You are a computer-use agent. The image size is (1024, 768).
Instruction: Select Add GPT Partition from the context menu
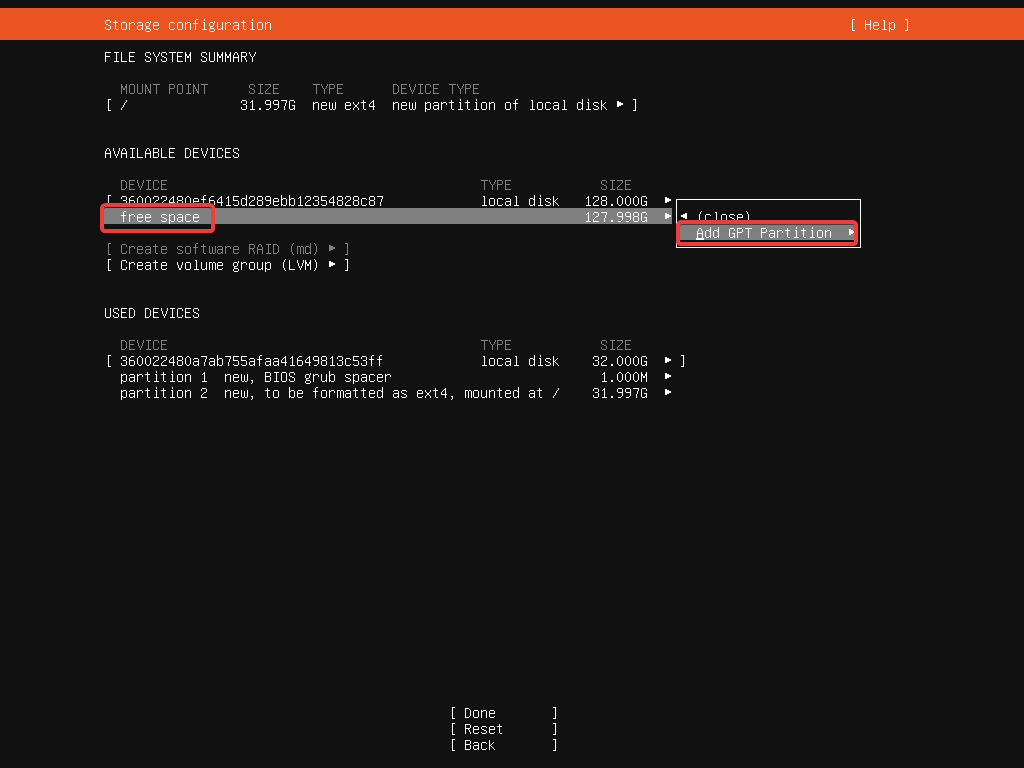tap(765, 232)
